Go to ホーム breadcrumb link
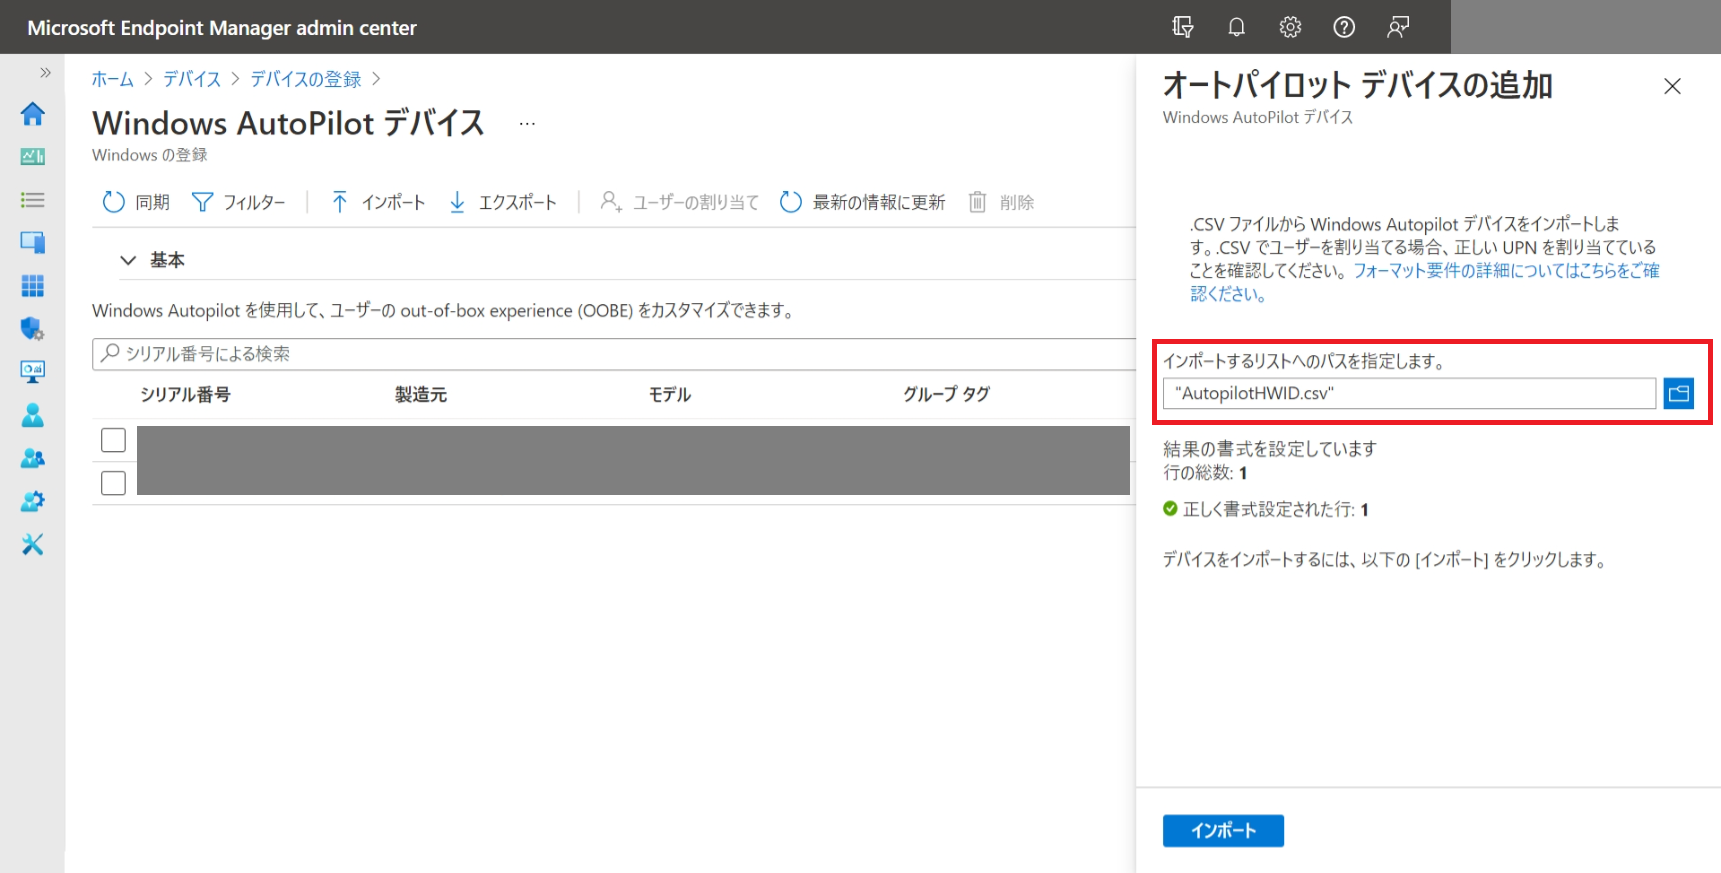The width and height of the screenshot is (1721, 873). point(113,79)
